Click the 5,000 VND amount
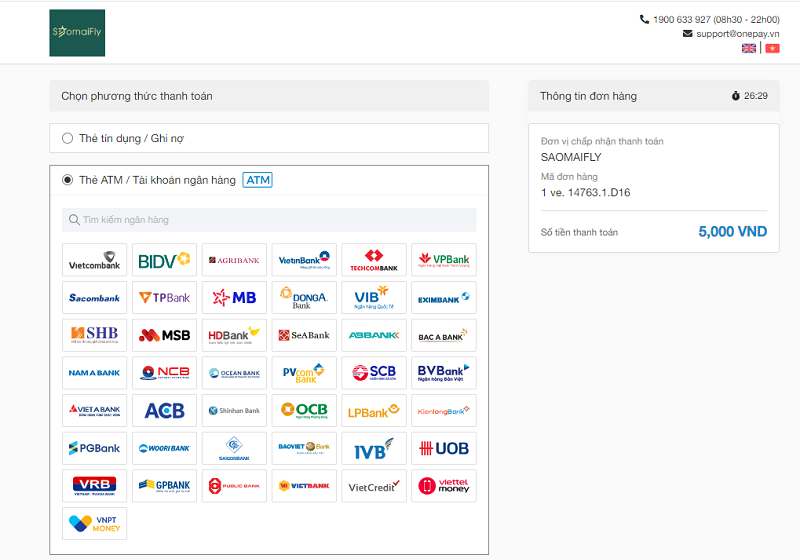The height and width of the screenshot is (560, 800). [x=733, y=232]
